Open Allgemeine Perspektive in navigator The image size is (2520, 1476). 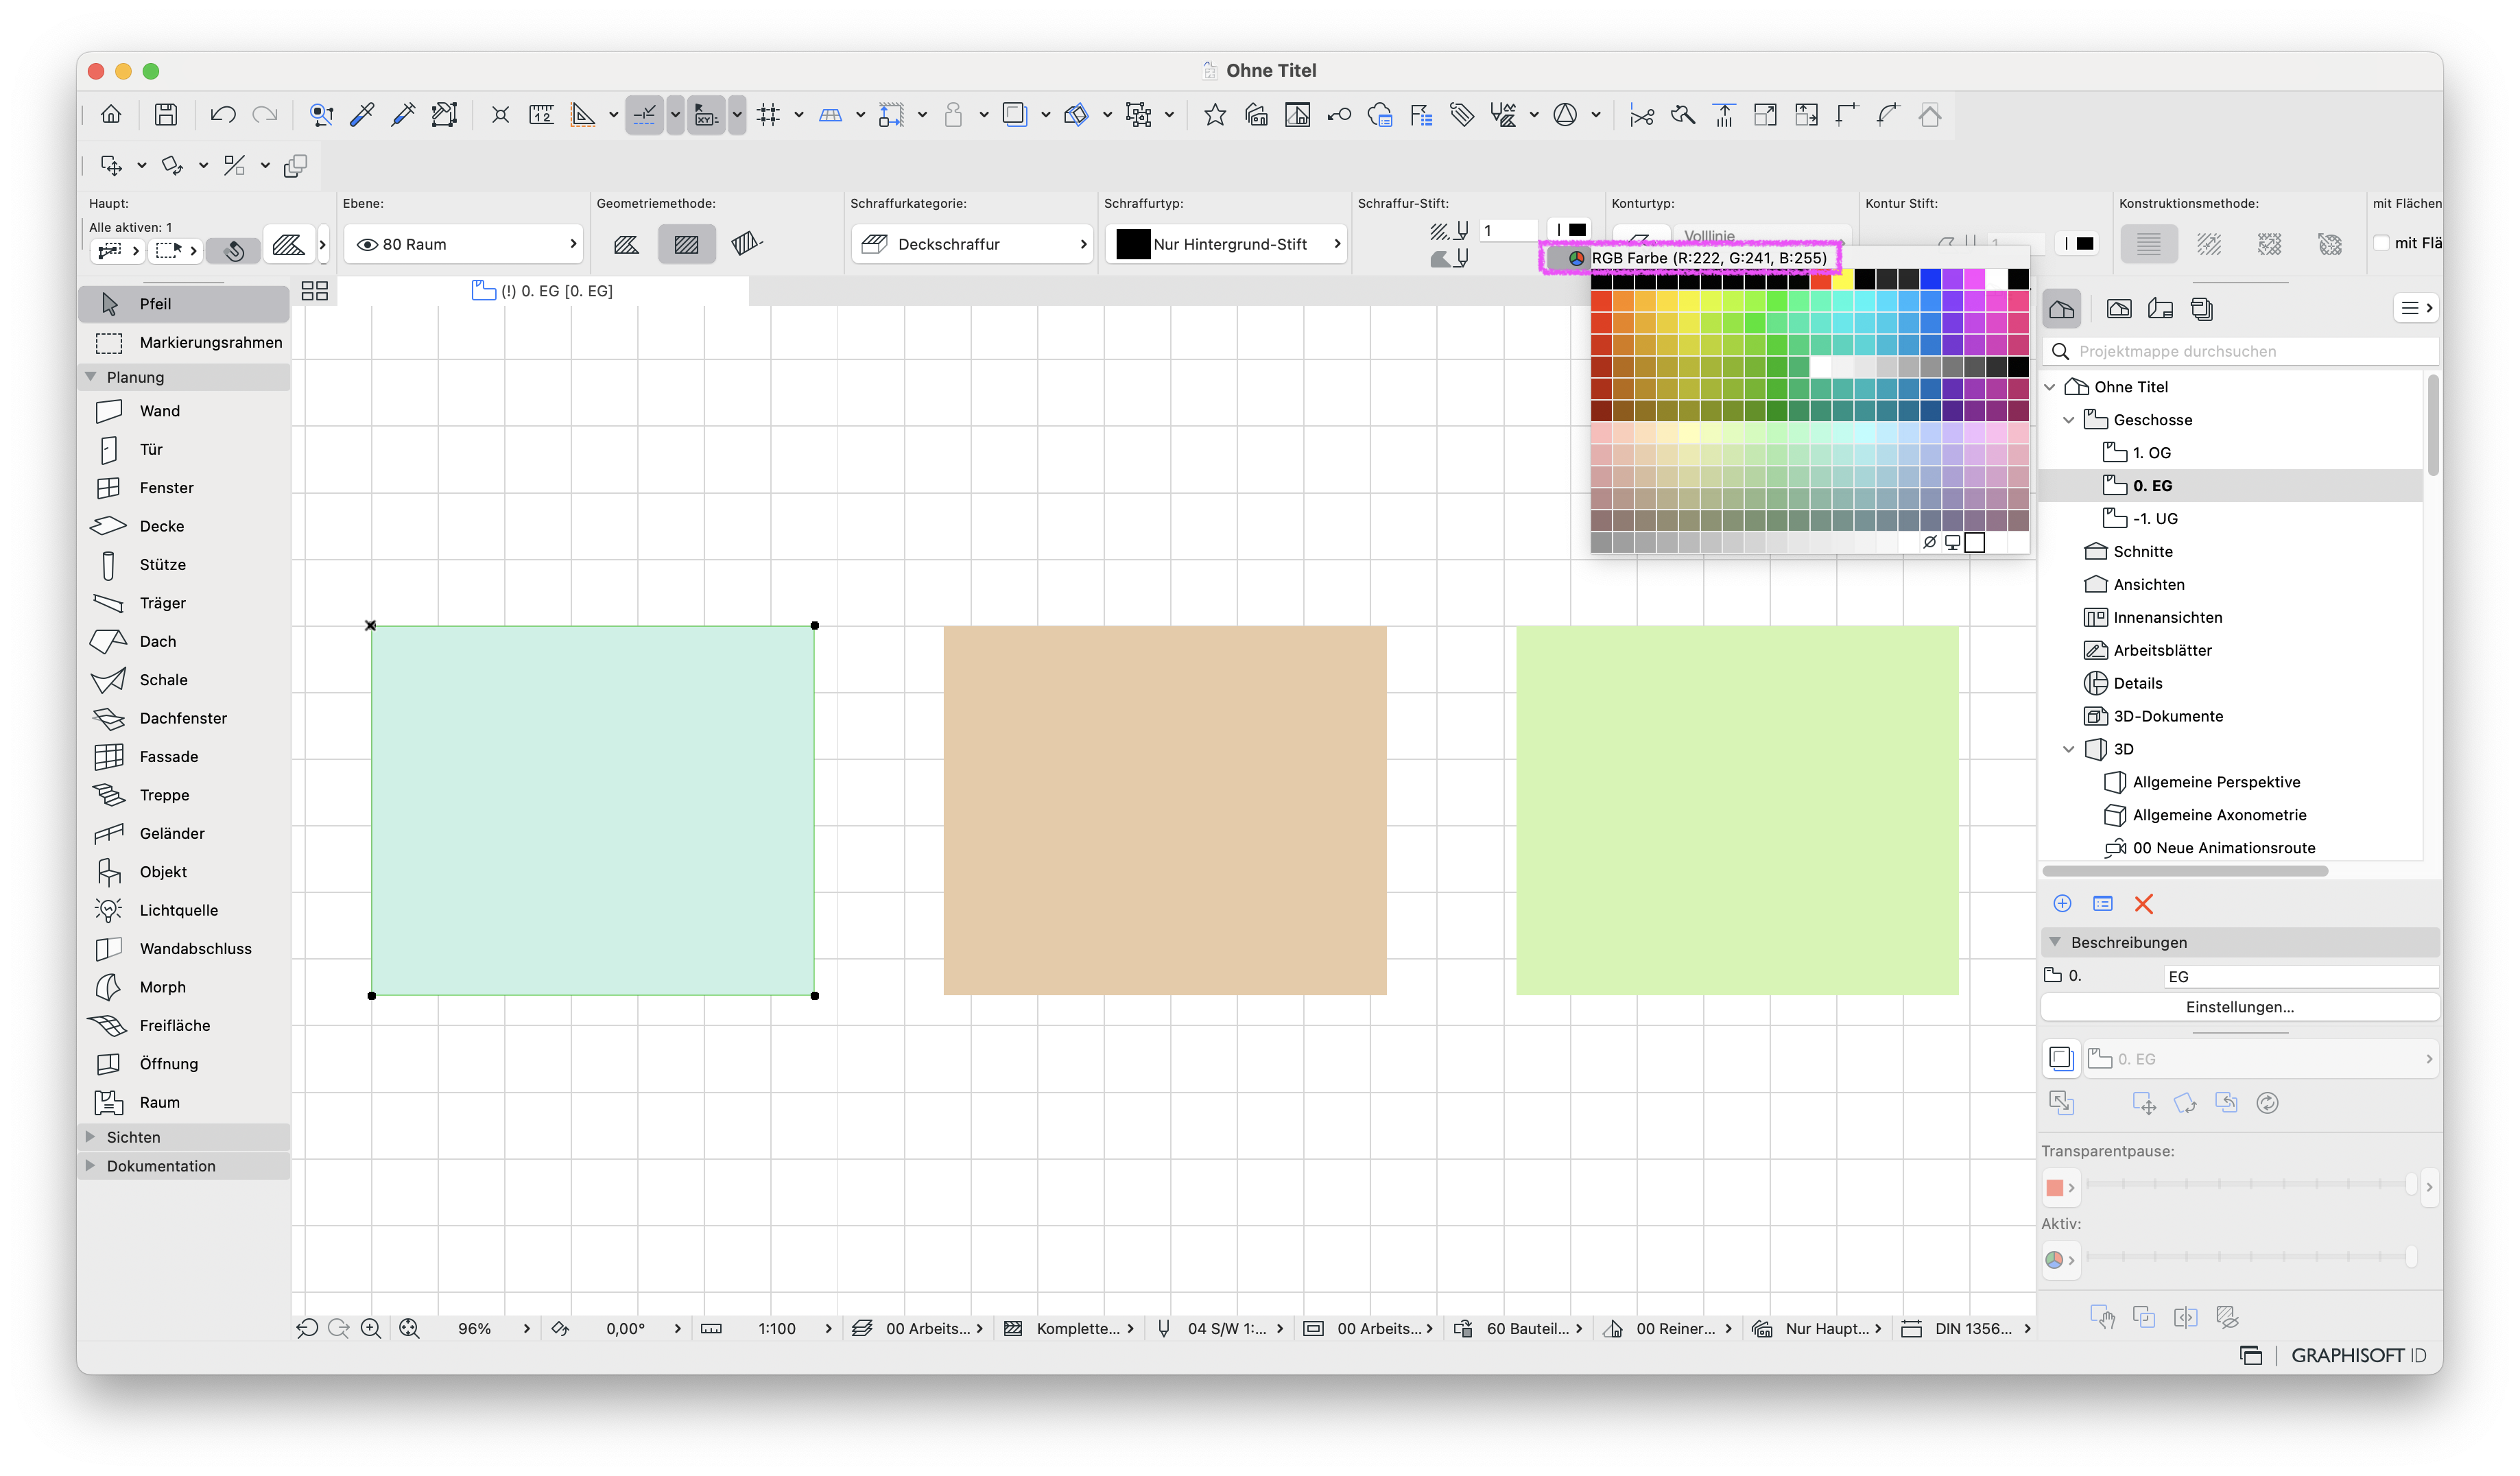pos(2216,782)
